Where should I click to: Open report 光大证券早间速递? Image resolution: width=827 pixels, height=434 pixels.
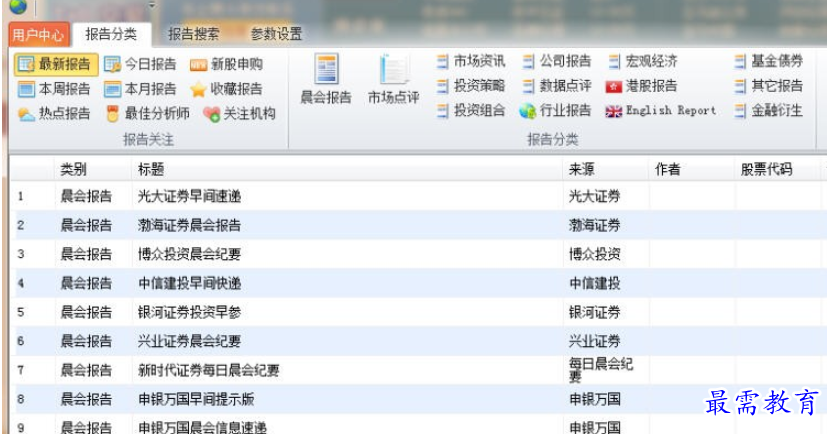(x=189, y=196)
